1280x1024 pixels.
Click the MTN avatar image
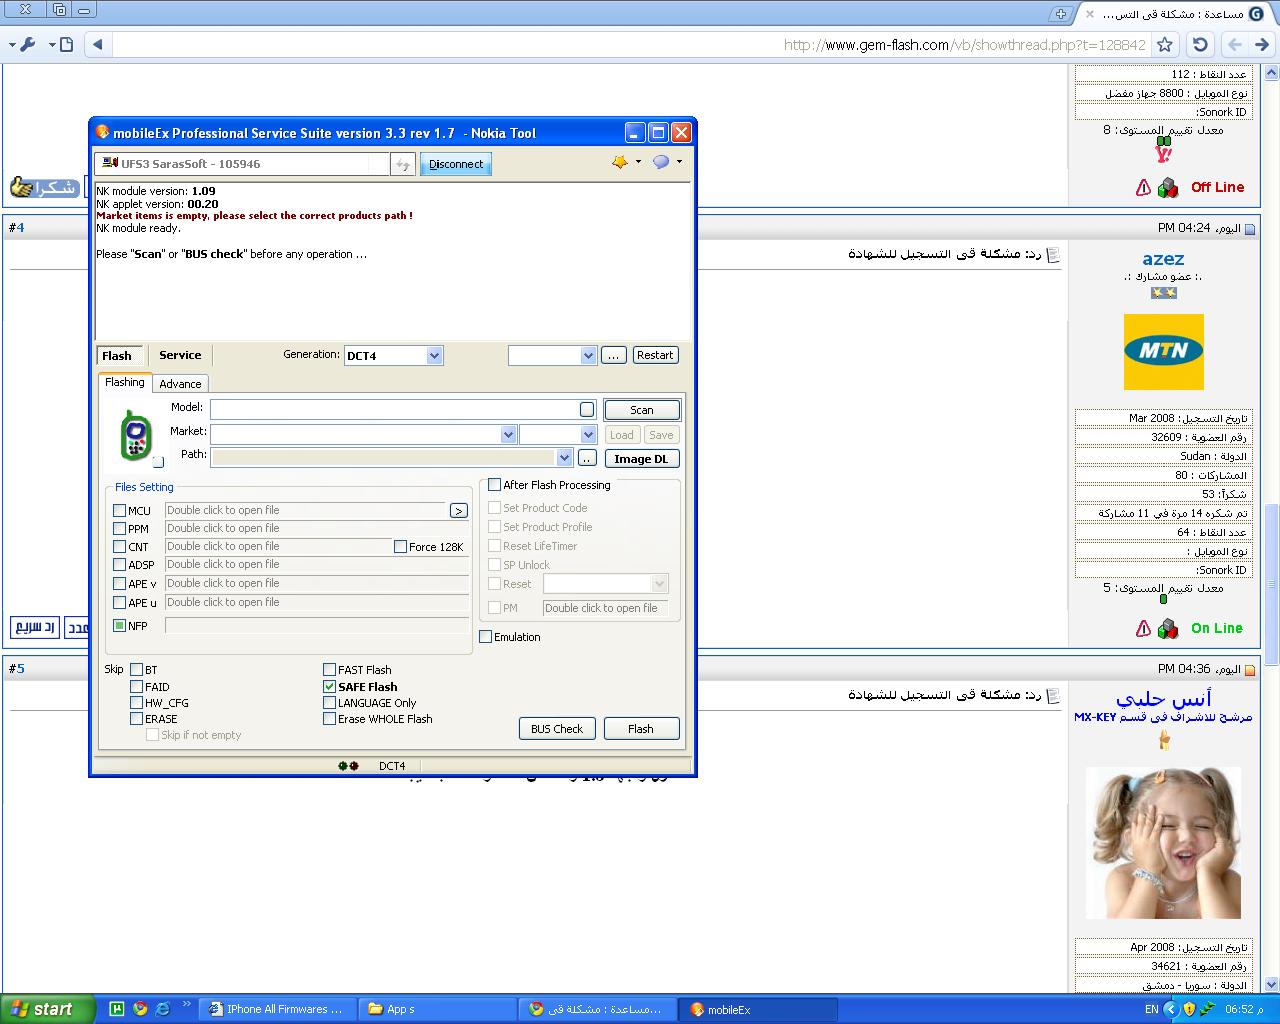coord(1163,352)
